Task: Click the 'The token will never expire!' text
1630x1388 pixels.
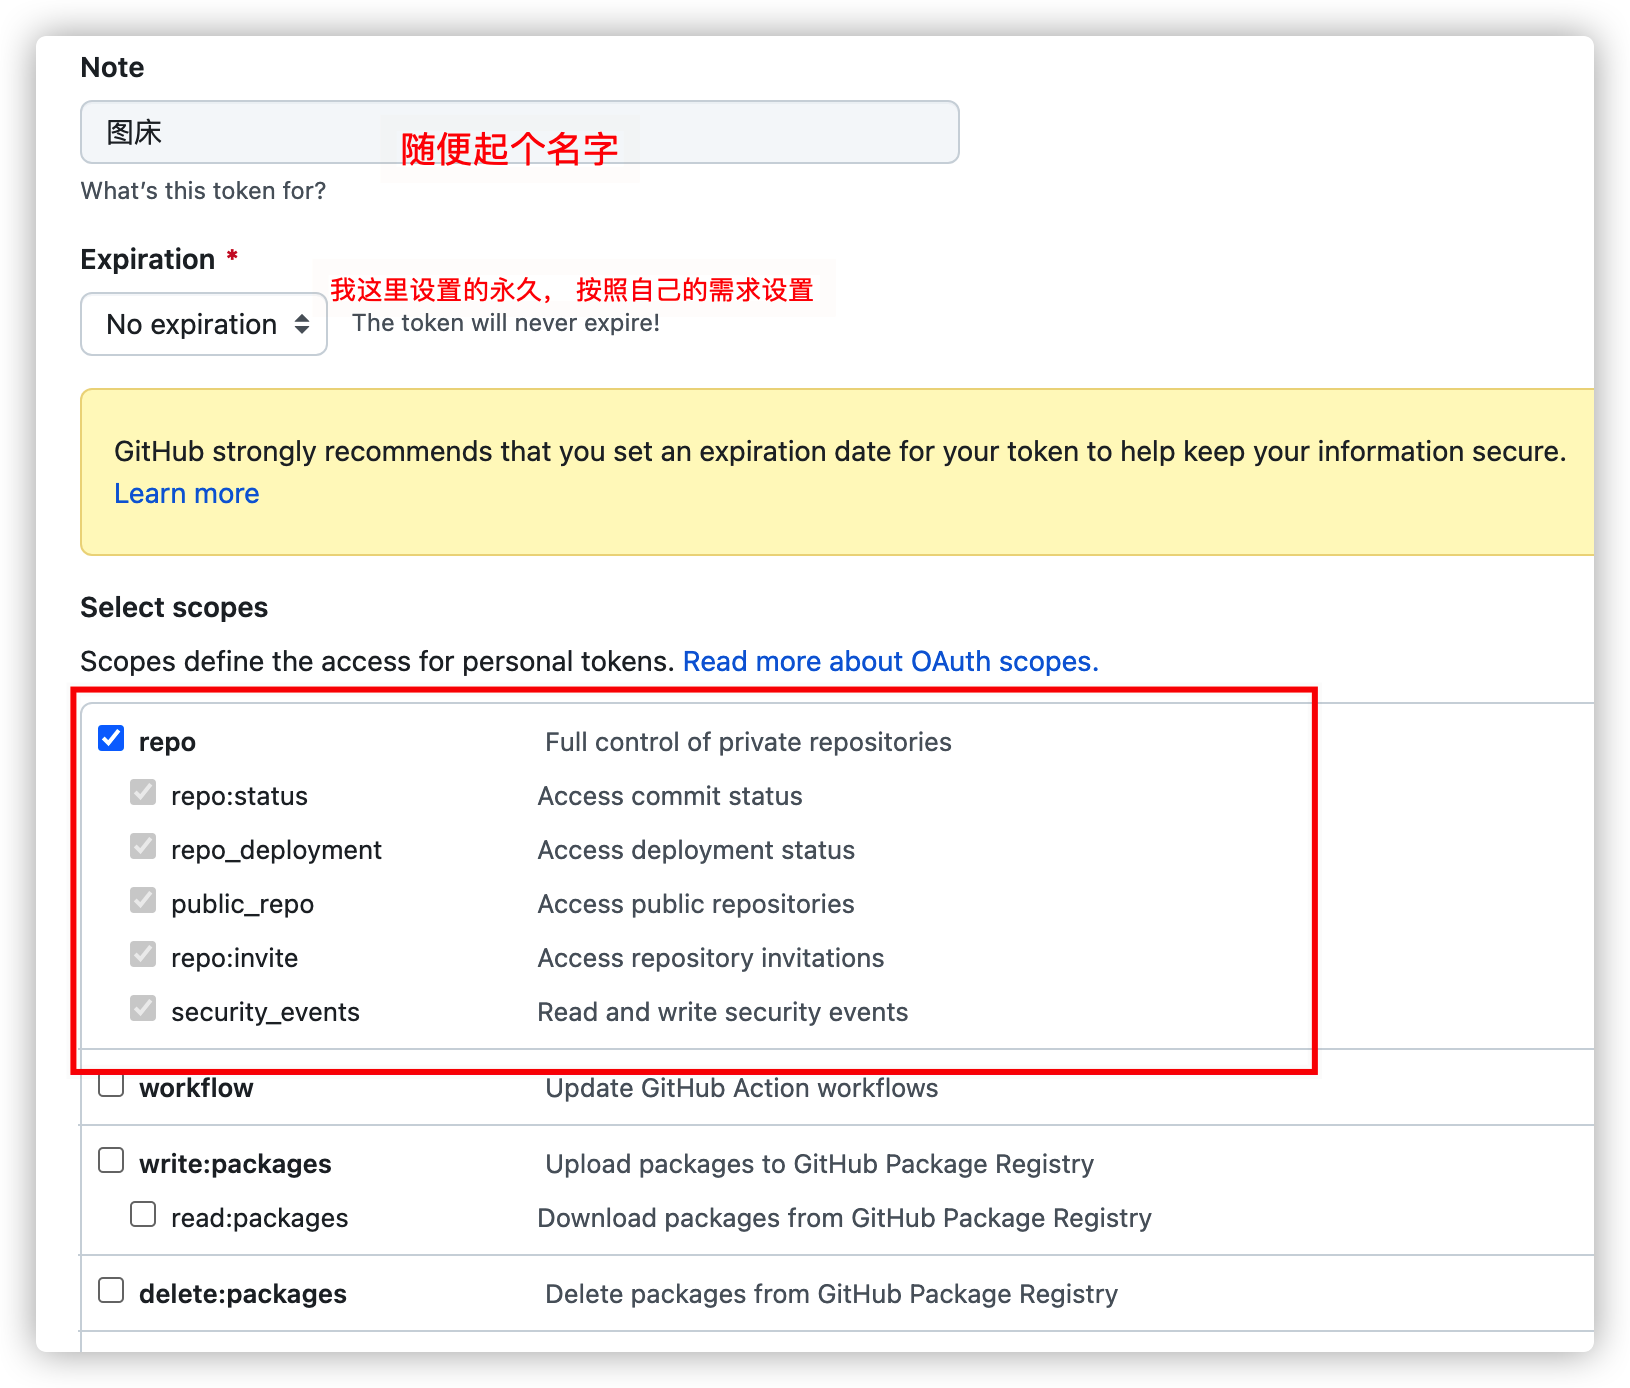Action: pos(506,323)
